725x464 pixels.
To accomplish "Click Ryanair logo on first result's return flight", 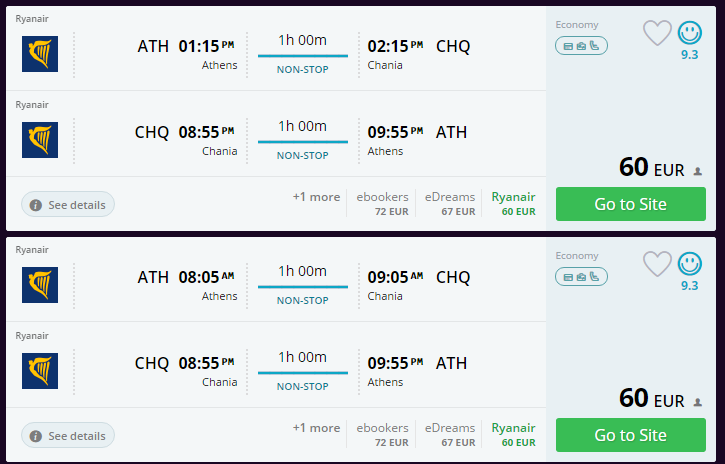I will pos(40,140).
